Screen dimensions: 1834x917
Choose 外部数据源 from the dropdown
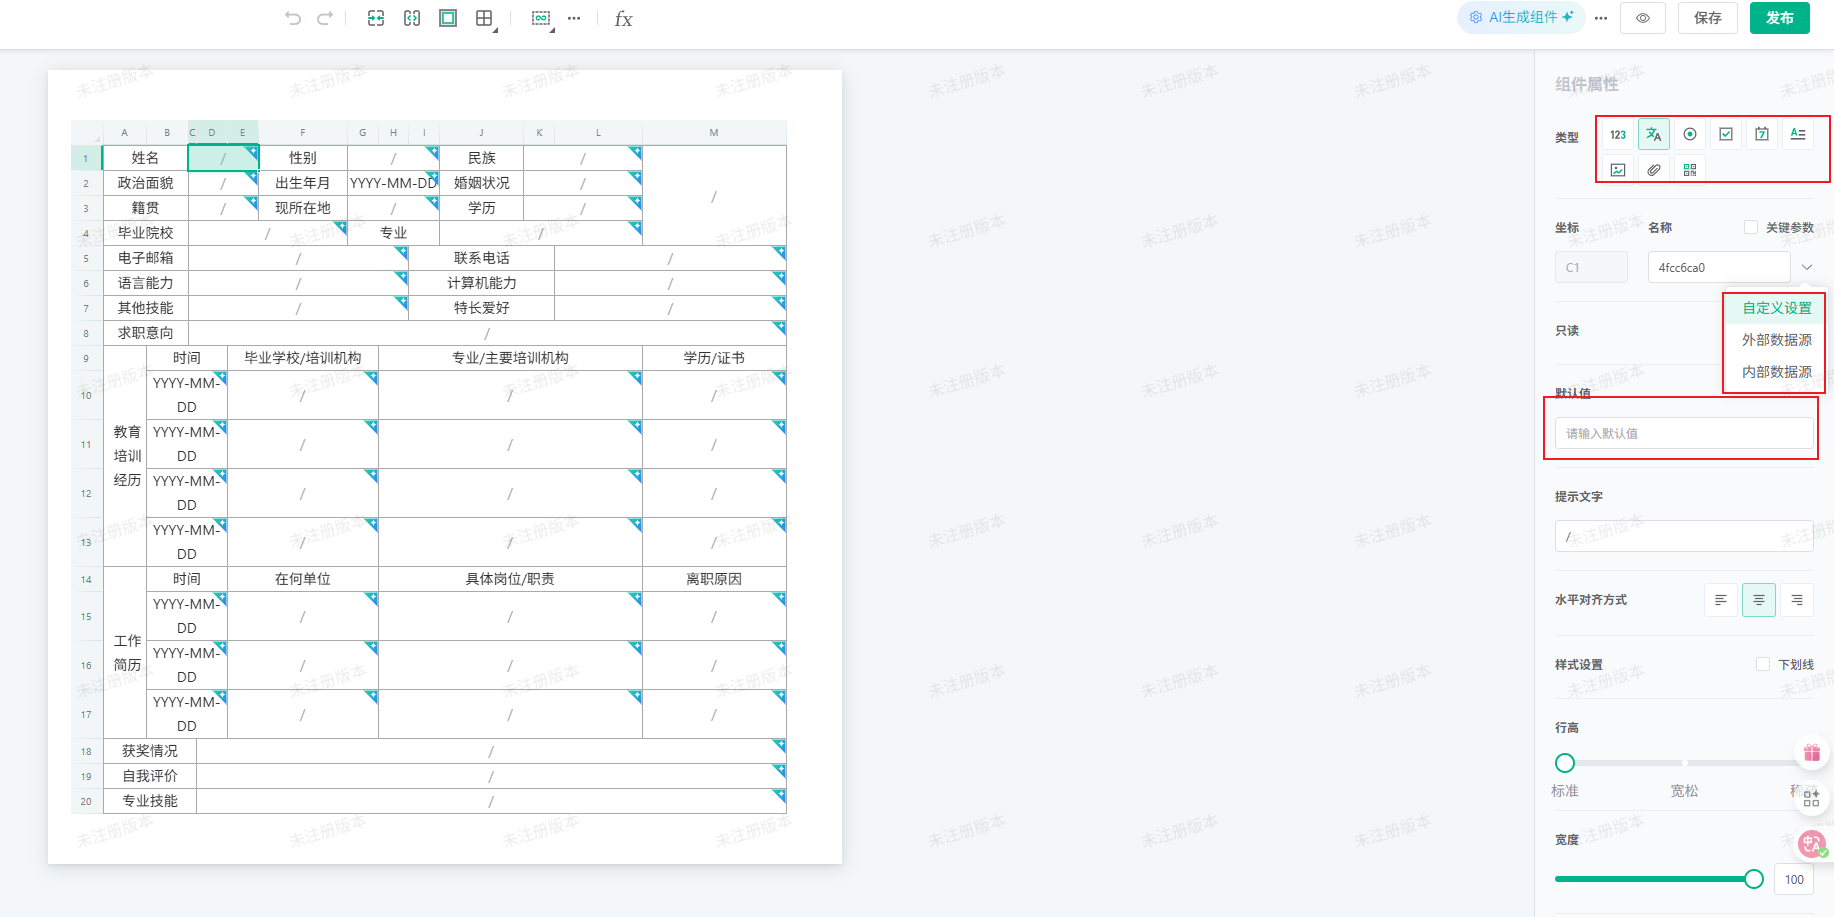1776,340
